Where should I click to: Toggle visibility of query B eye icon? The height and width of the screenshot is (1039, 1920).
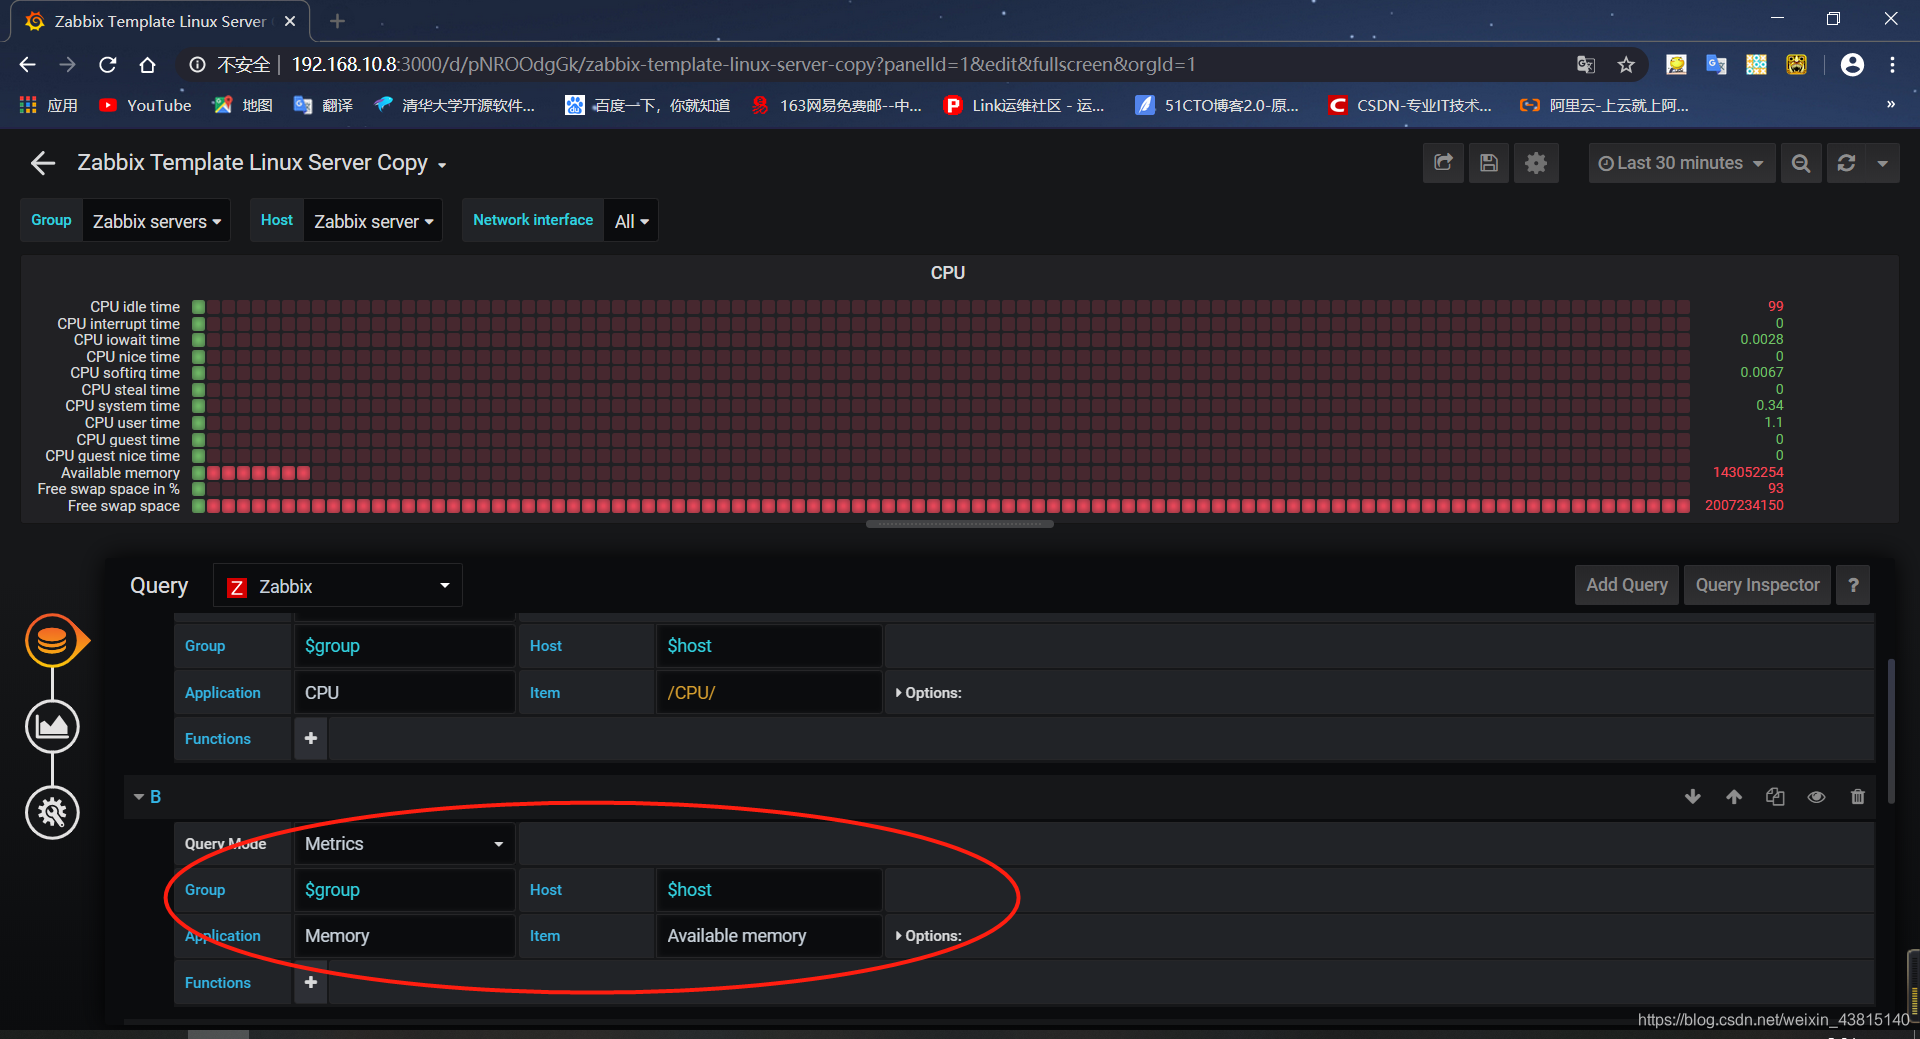pyautogui.click(x=1816, y=797)
